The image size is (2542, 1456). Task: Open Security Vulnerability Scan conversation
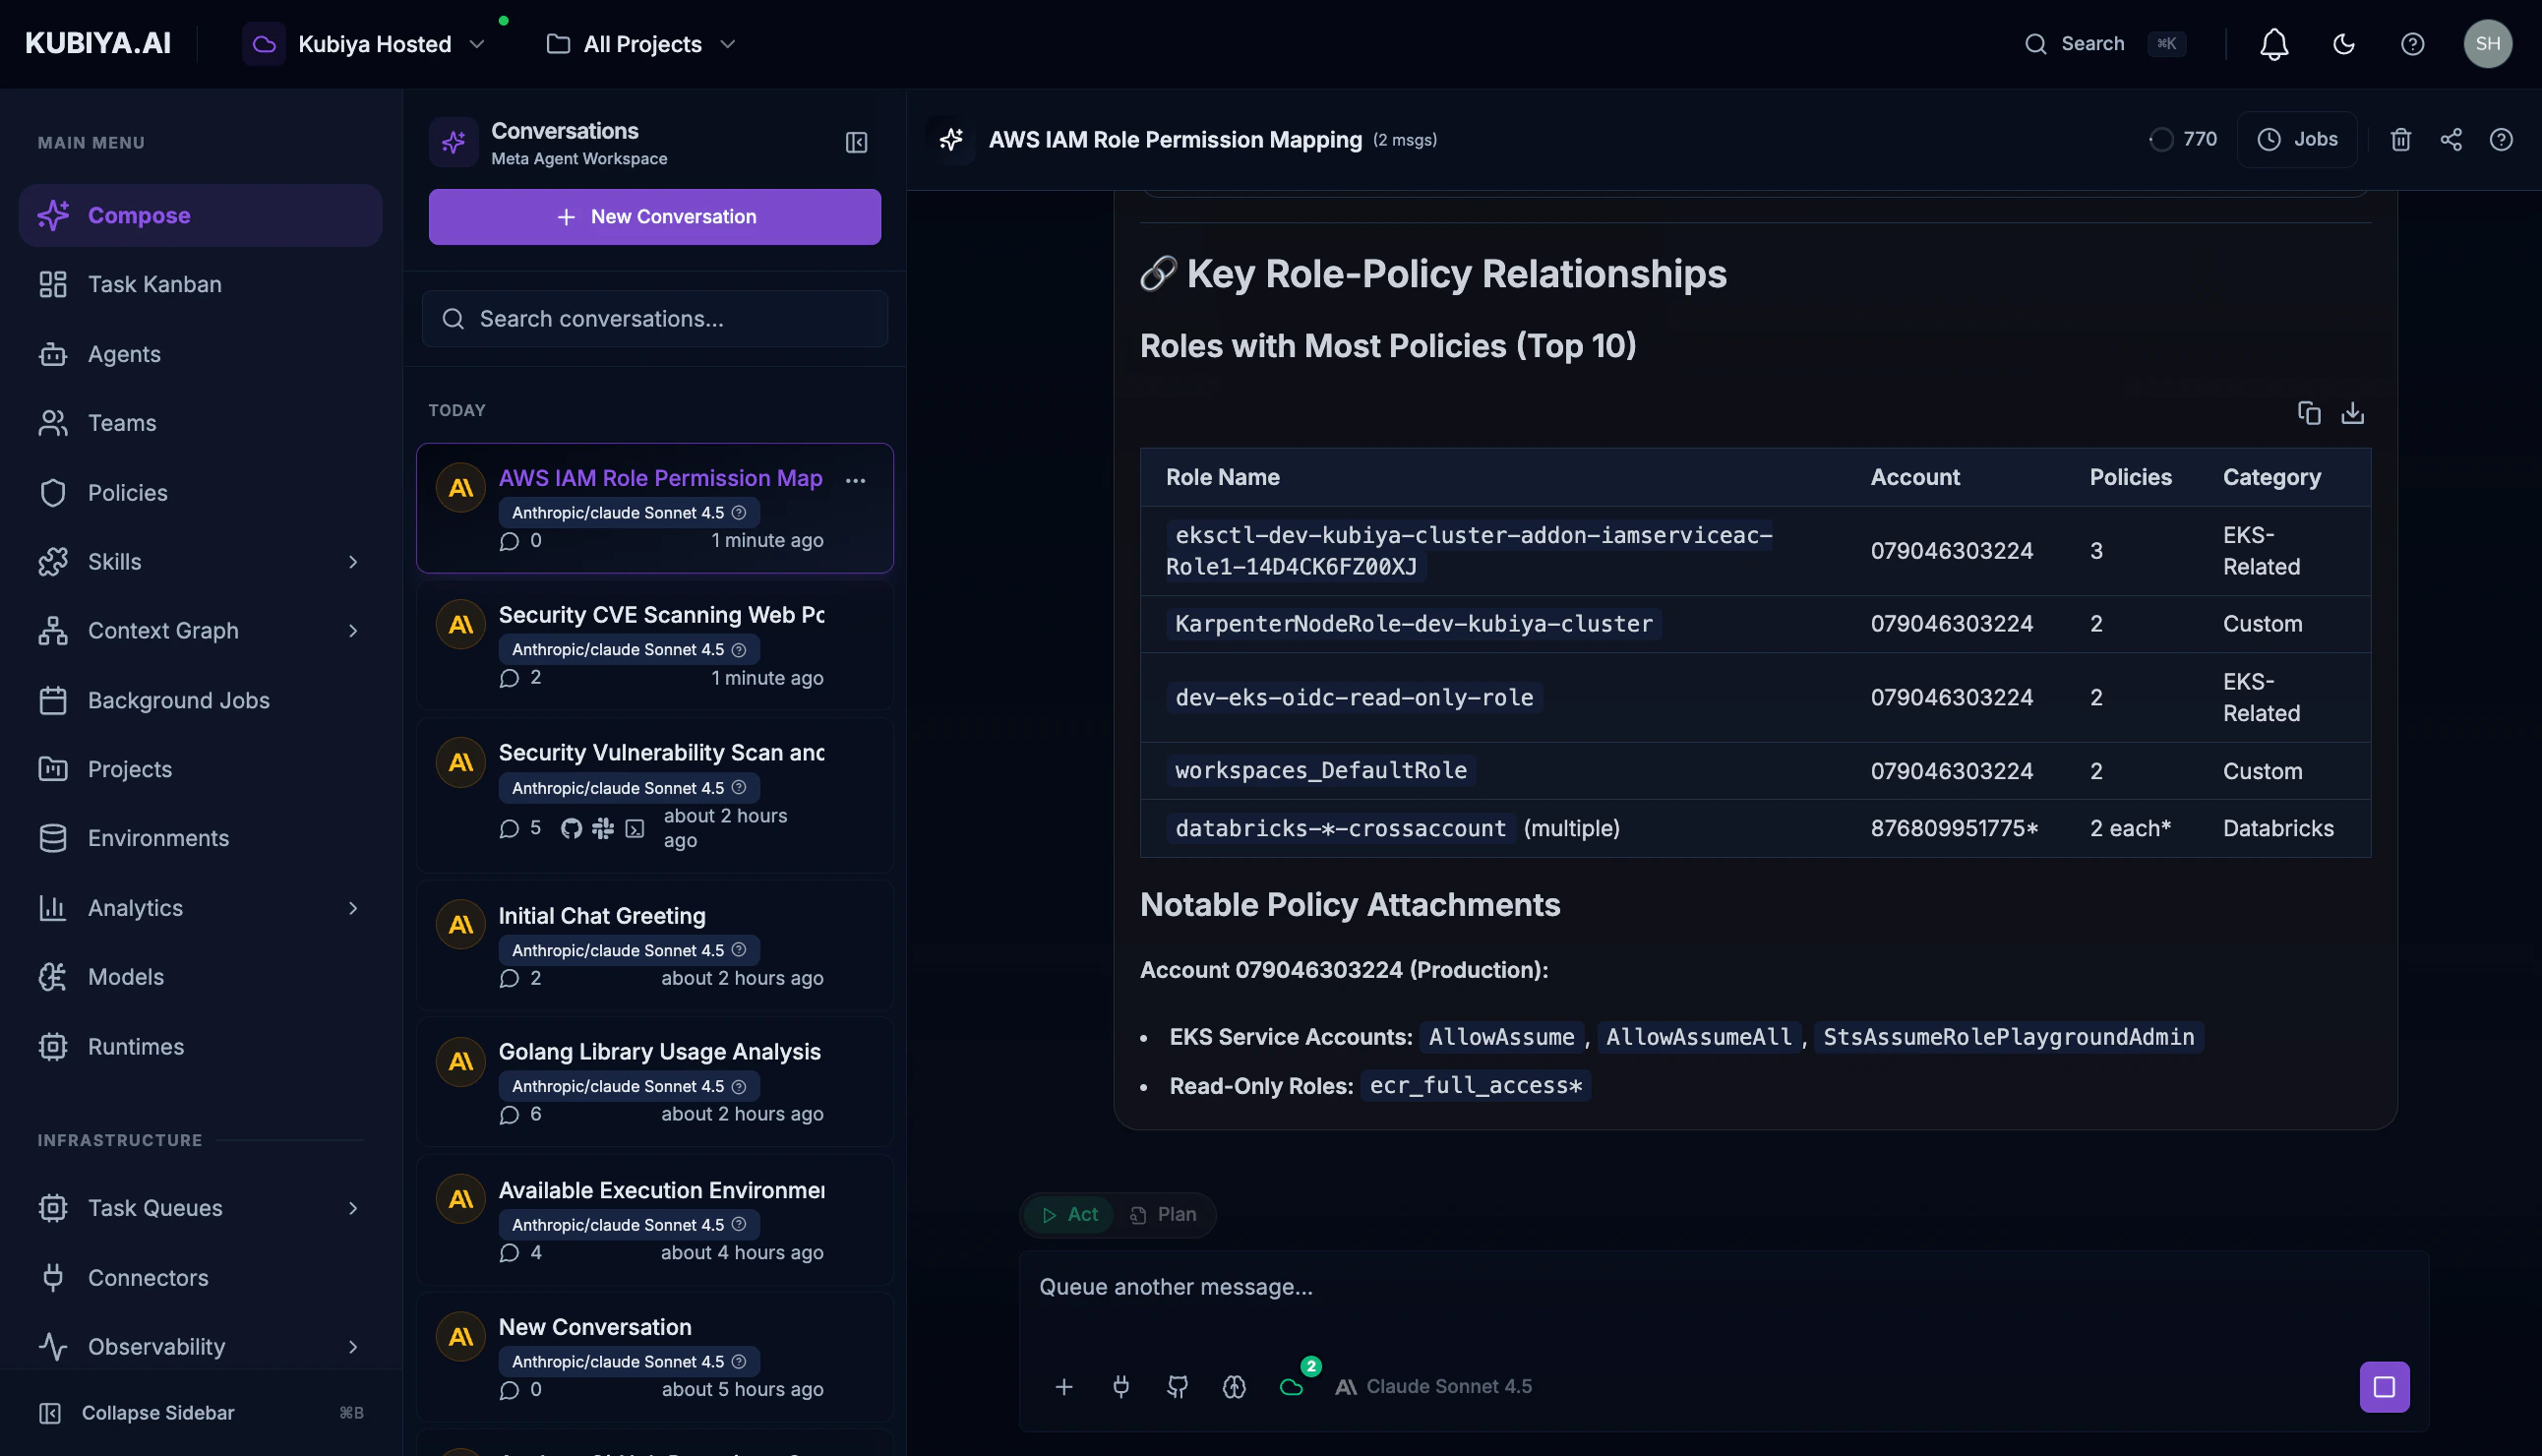pos(655,795)
